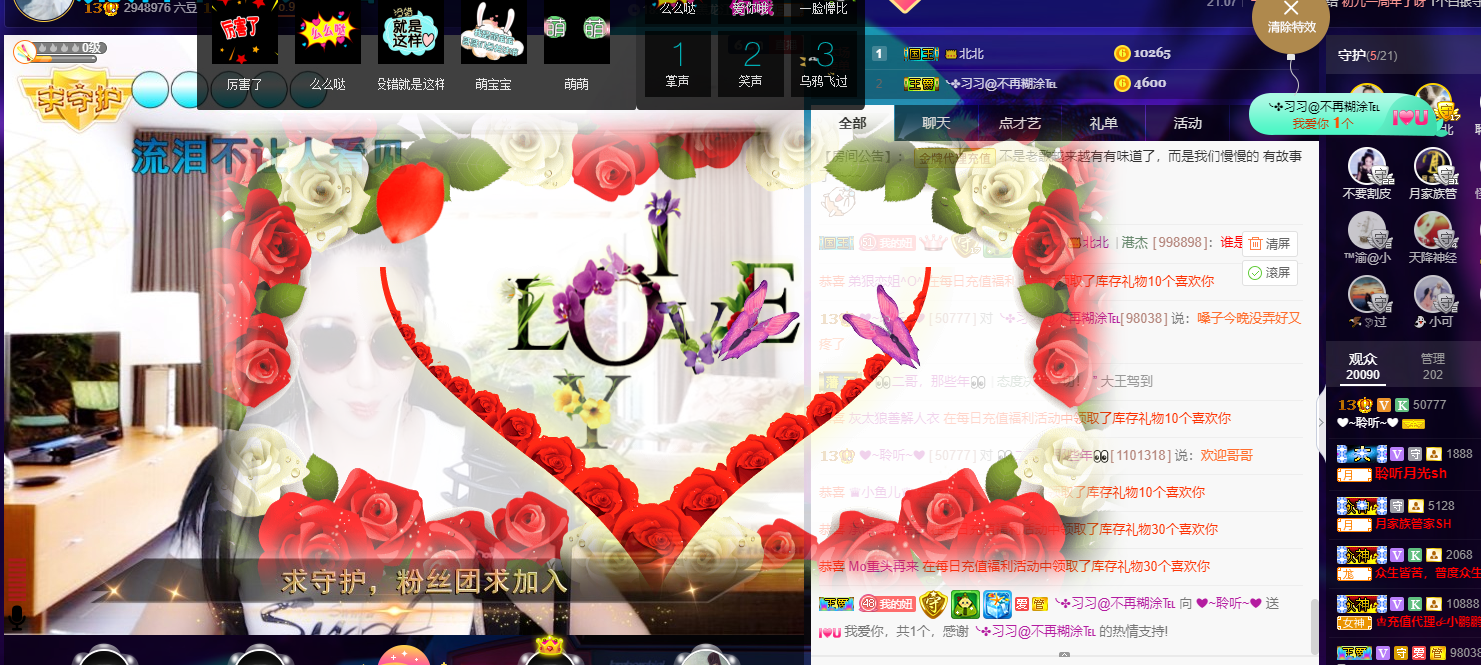This screenshot has height=665, width=1481.
Task: Switch to the 全部 chat tab
Action: [x=853, y=123]
